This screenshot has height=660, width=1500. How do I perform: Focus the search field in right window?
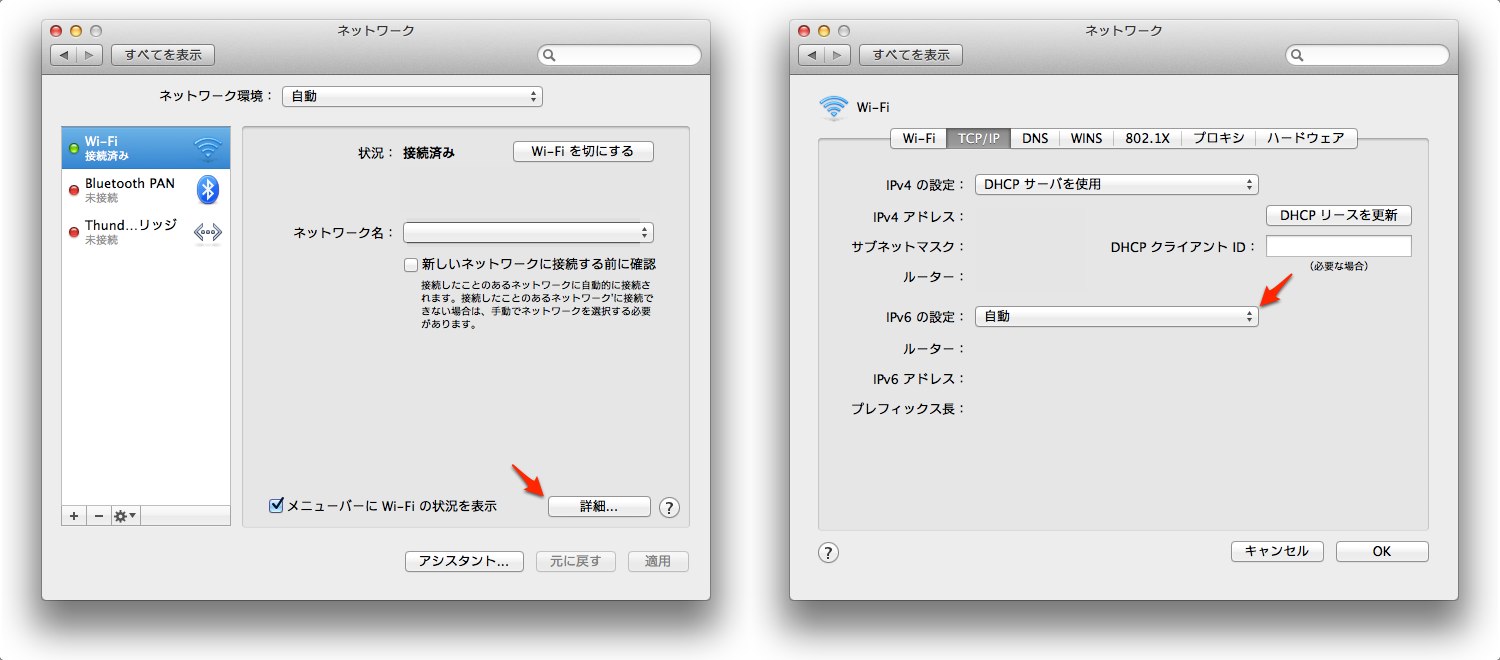(x=1367, y=55)
